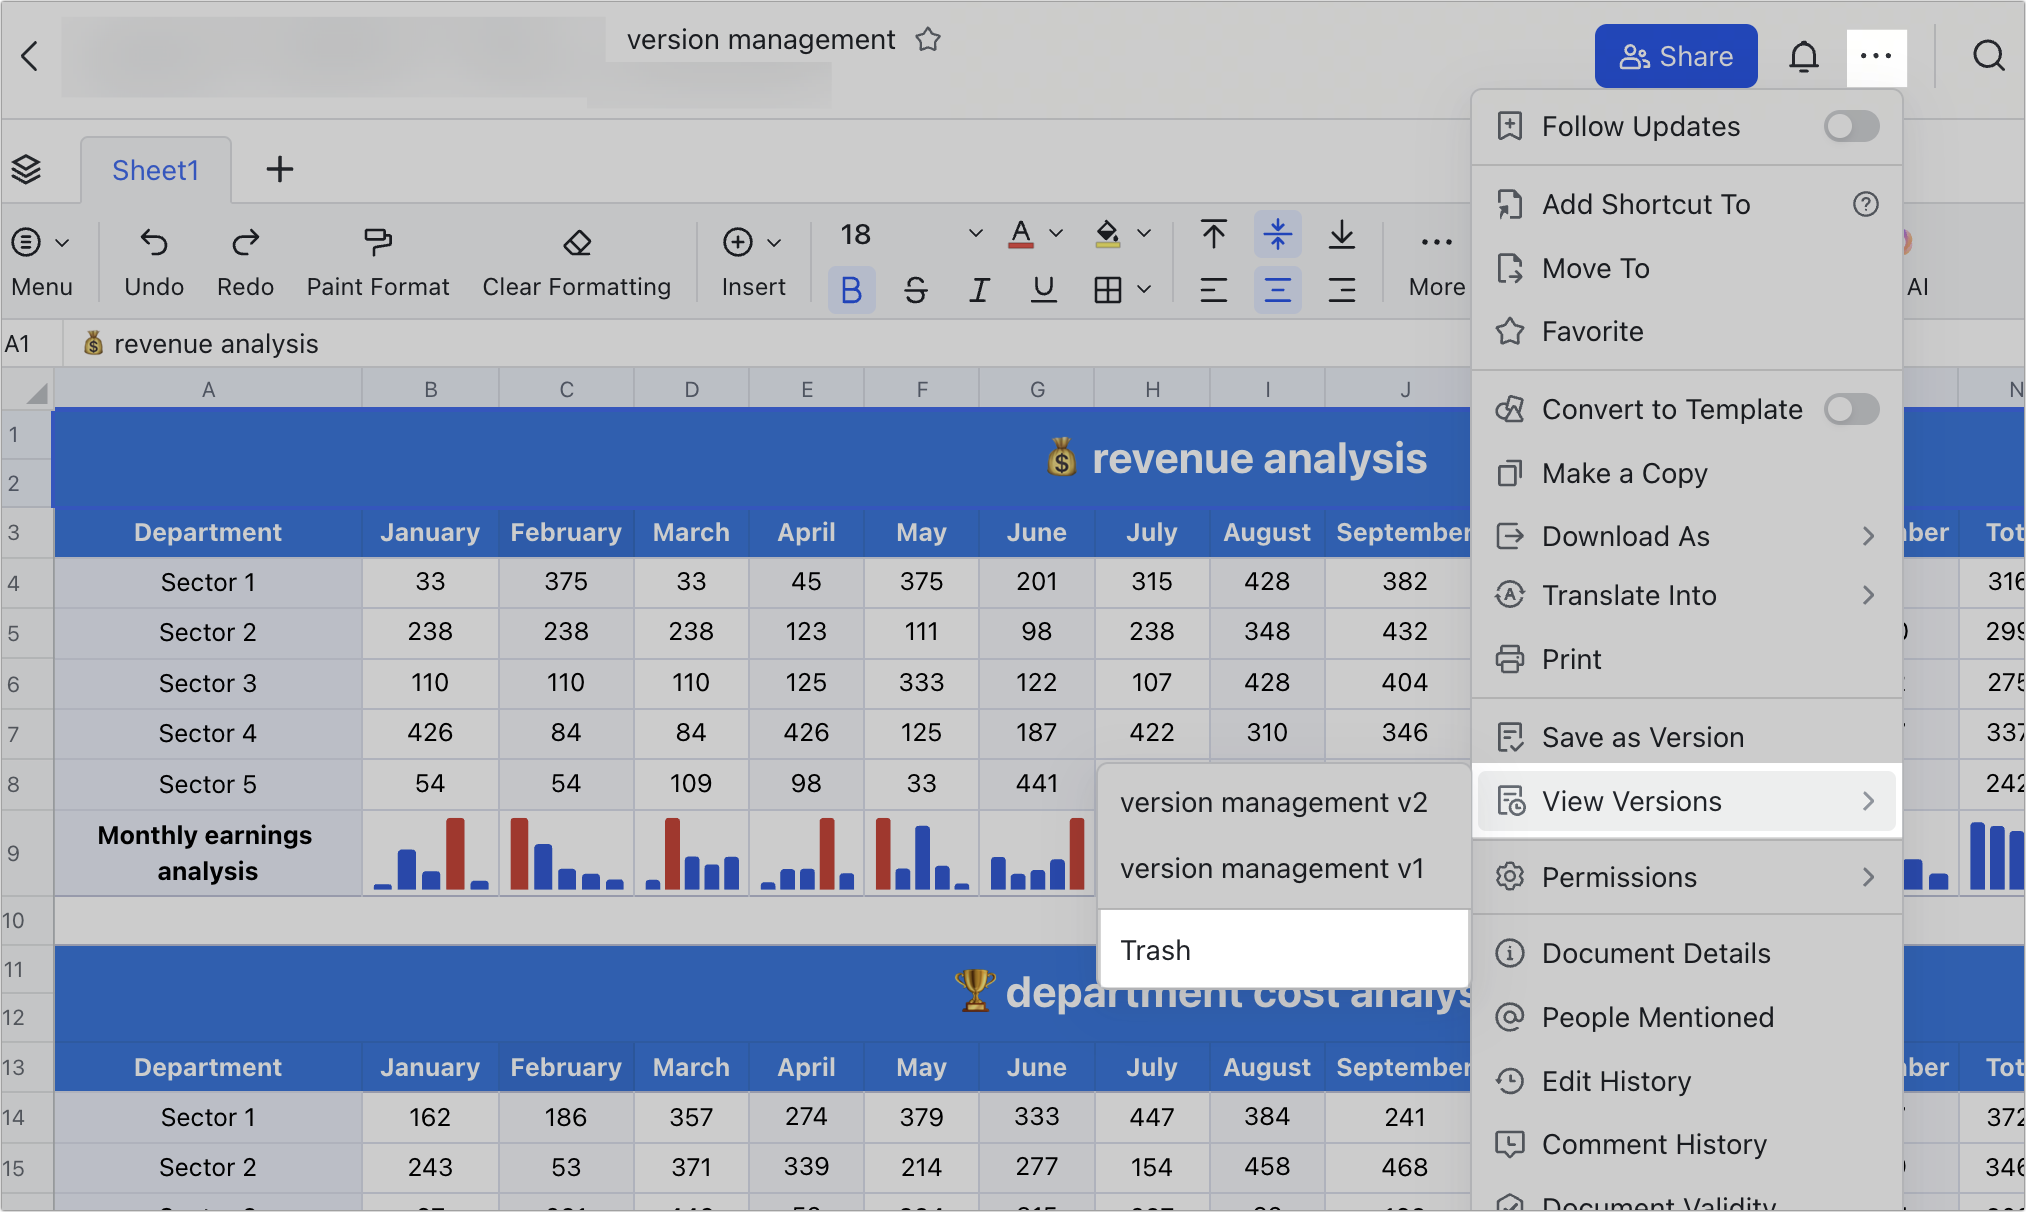
Task: Click the Undo arrow icon
Action: 154,242
